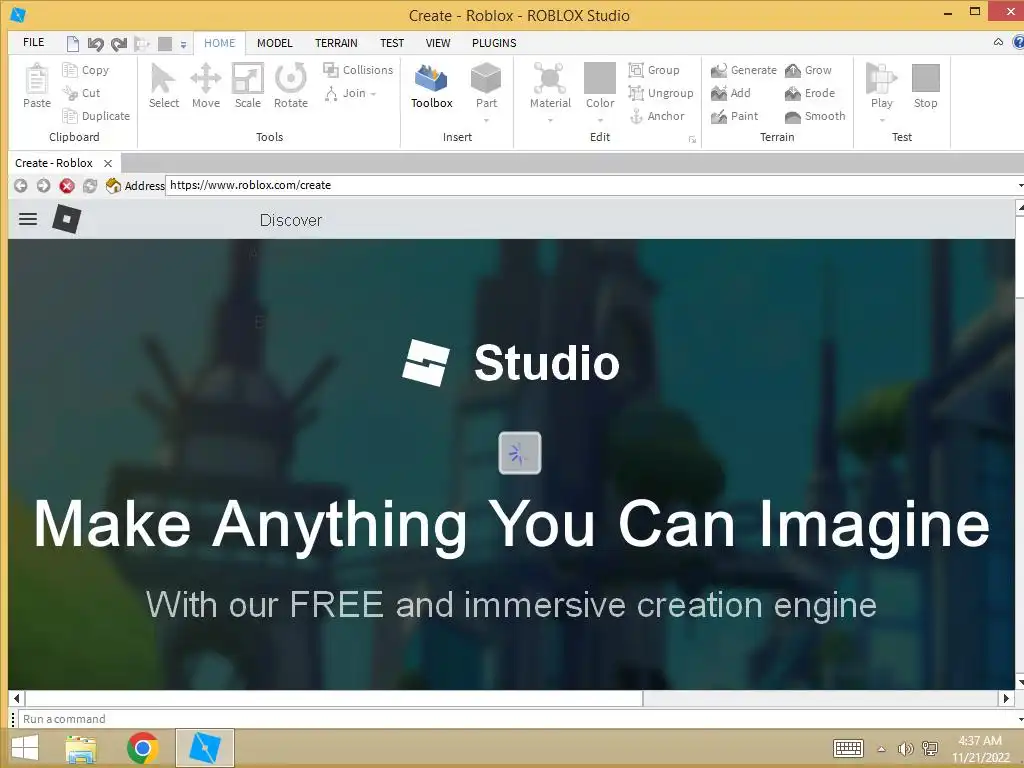Select the Create - Roblox document tab

pos(54,163)
